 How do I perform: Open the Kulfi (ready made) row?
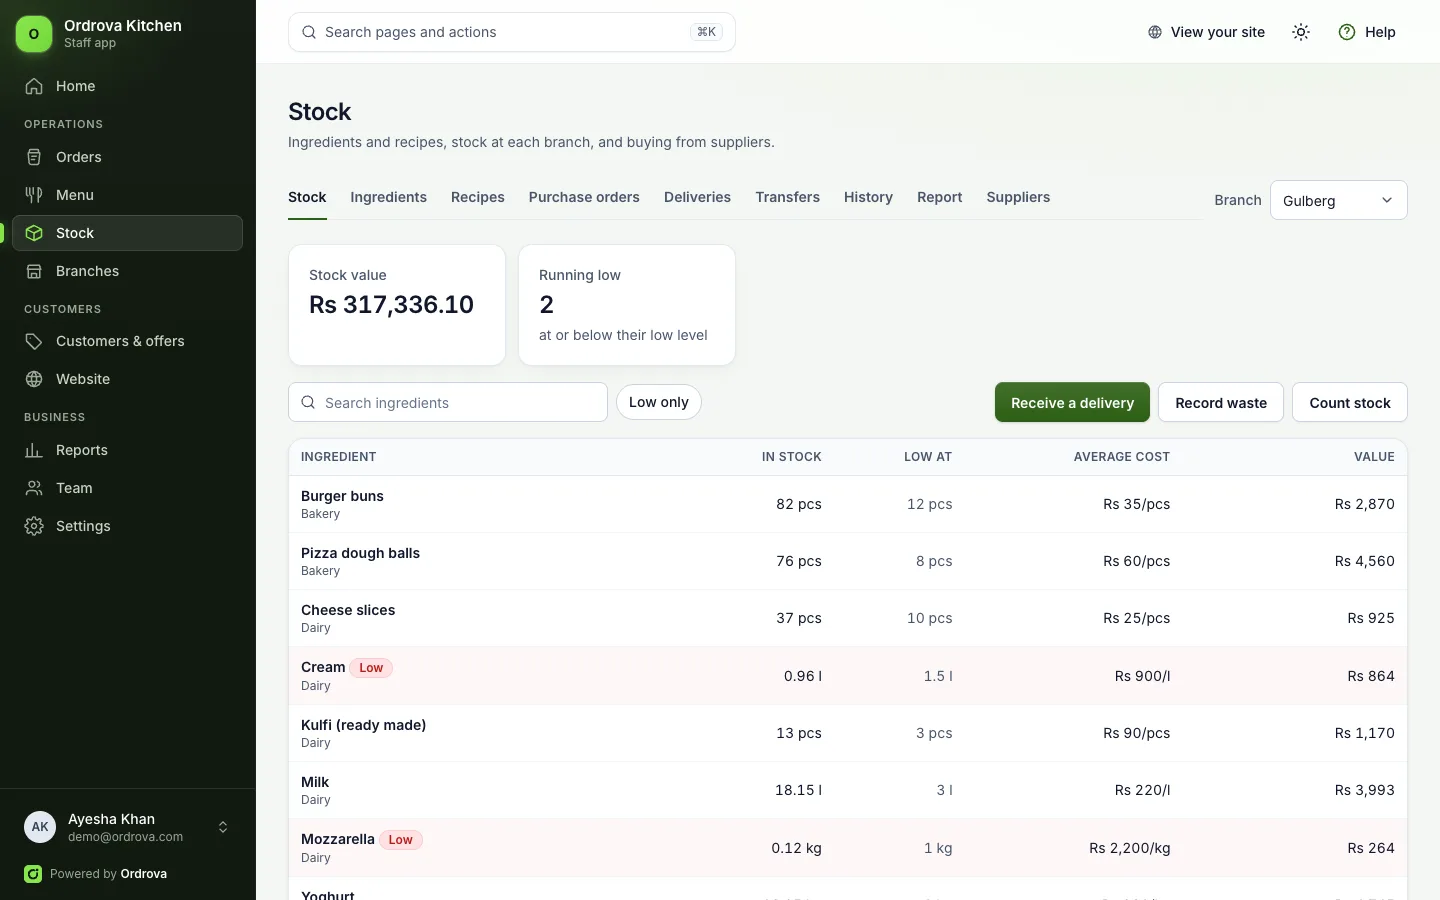(x=848, y=733)
